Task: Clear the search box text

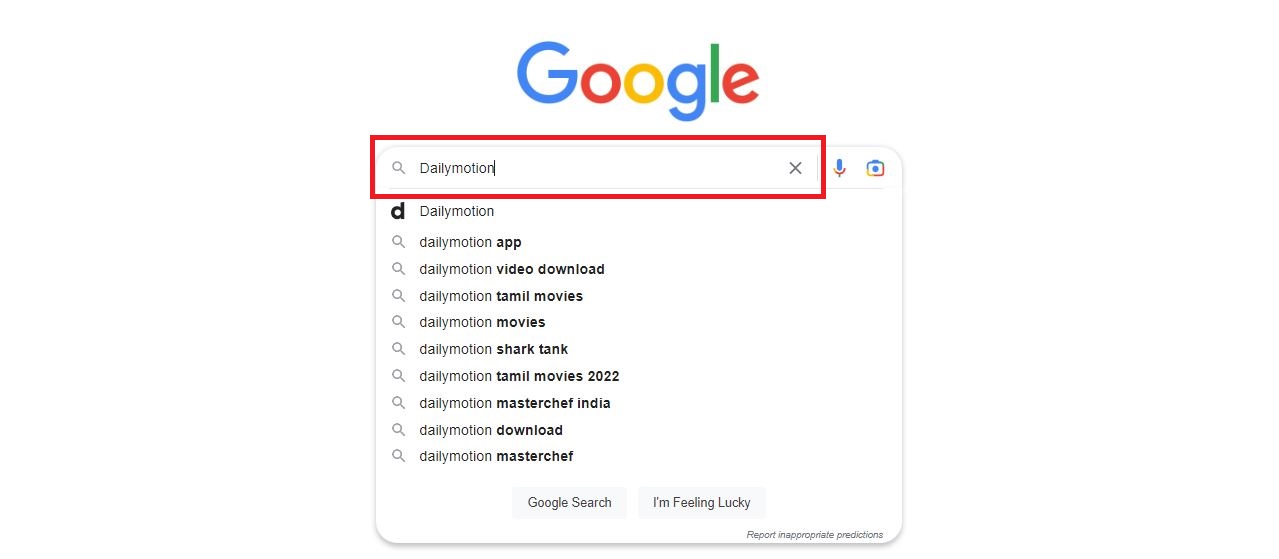Action: coord(795,168)
